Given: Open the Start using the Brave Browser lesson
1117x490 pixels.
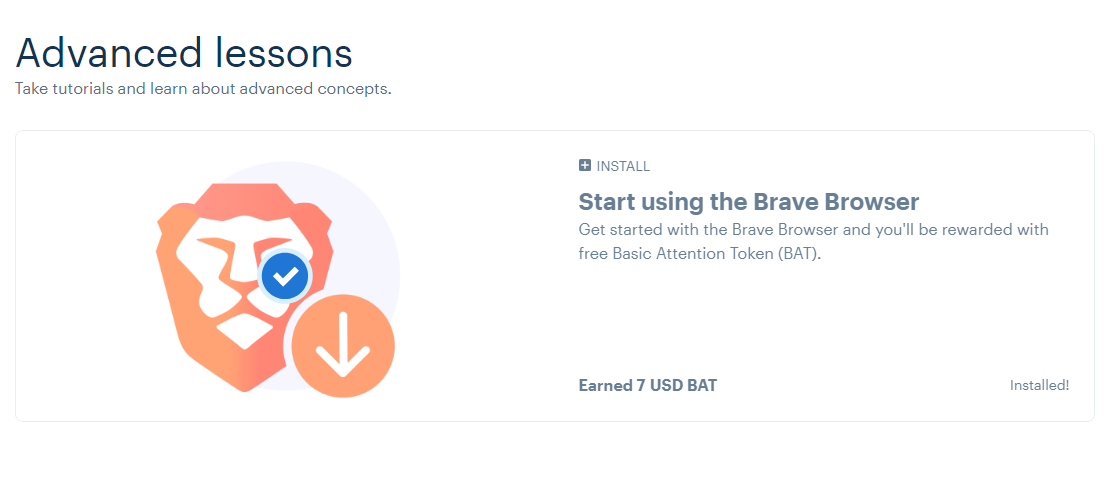Looking at the screenshot, I should click(x=749, y=202).
